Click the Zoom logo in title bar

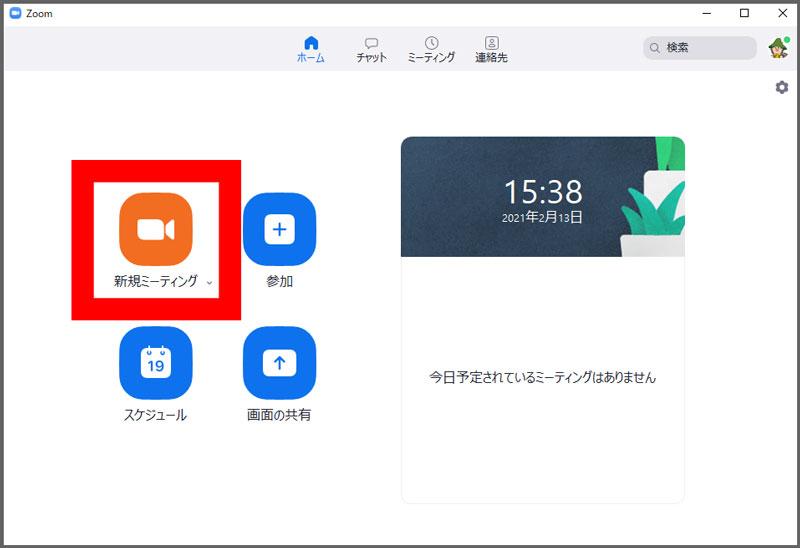15,13
